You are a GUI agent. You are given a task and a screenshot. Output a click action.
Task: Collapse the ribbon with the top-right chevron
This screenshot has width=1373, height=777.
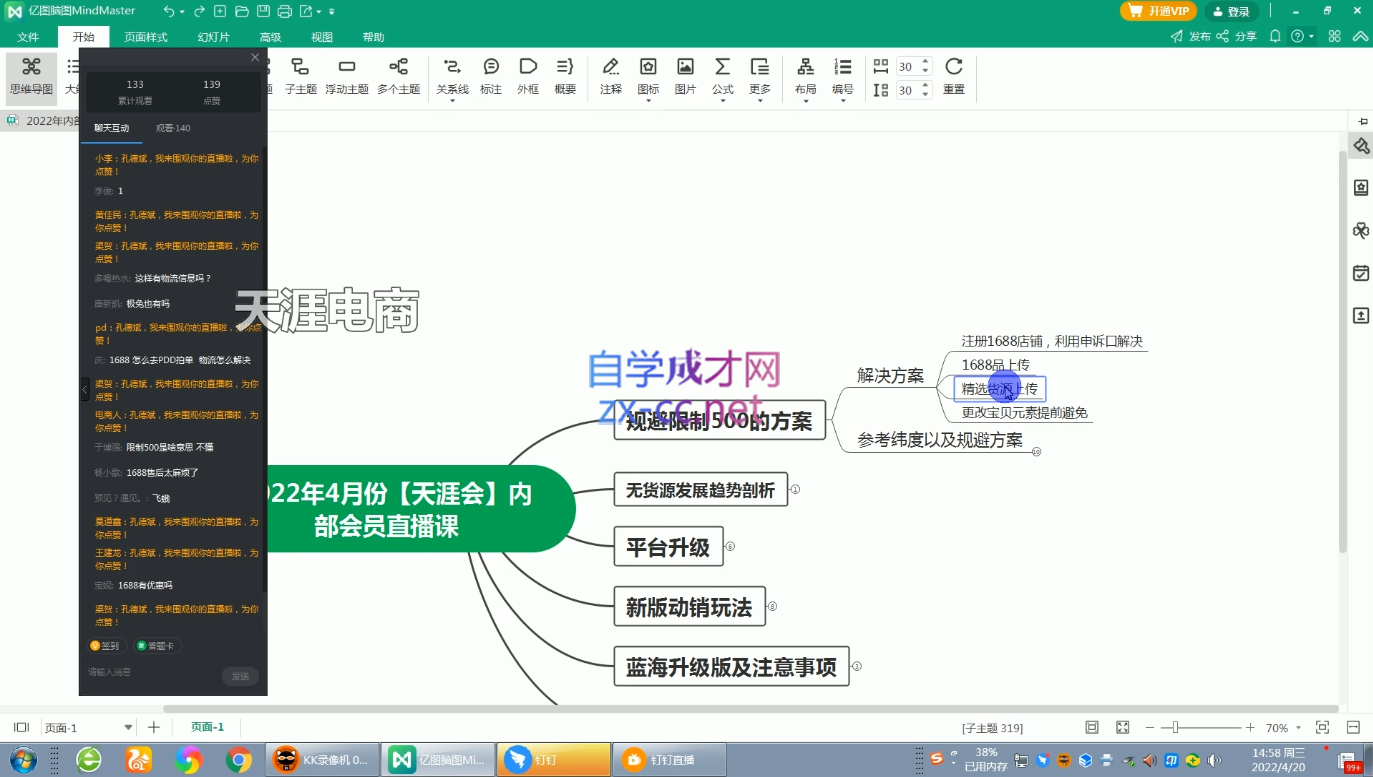[x=1361, y=36]
